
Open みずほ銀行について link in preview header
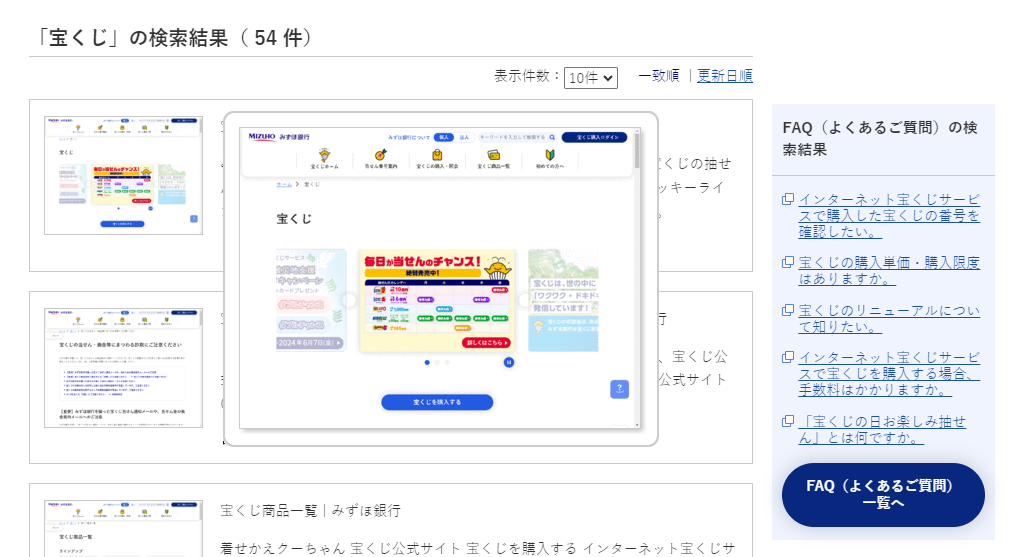pyautogui.click(x=409, y=137)
